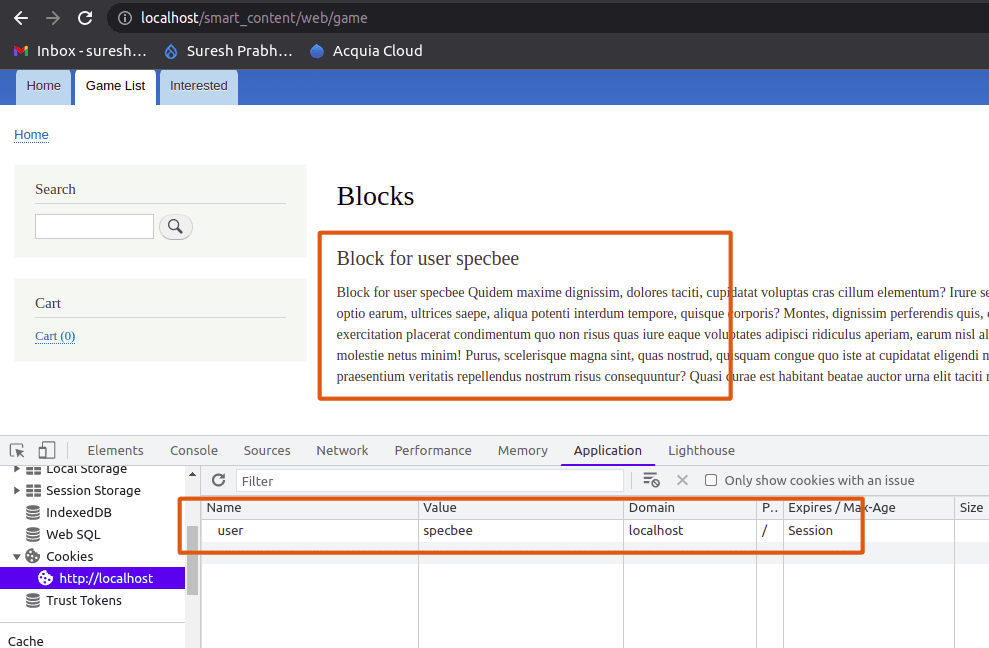Image resolution: width=989 pixels, height=648 pixels.
Task: Open the Interested tab on the site
Action: point(198,86)
